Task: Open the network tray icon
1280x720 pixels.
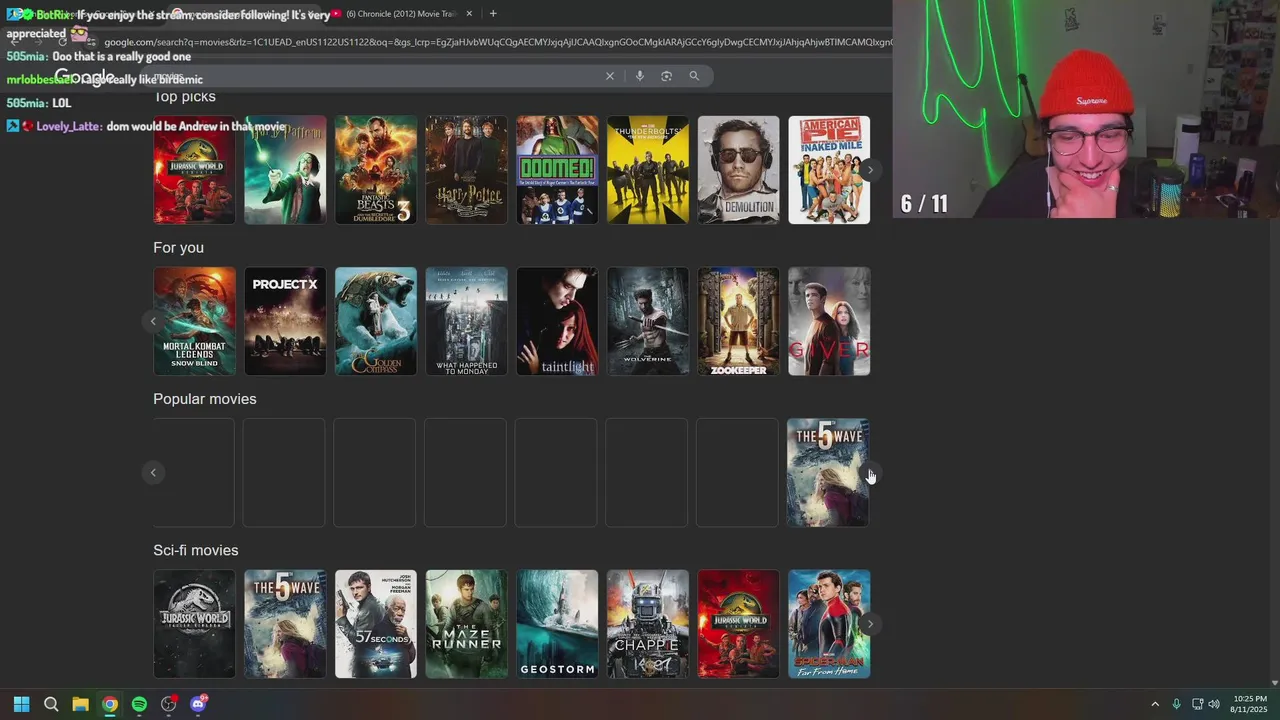Action: click(x=1197, y=704)
